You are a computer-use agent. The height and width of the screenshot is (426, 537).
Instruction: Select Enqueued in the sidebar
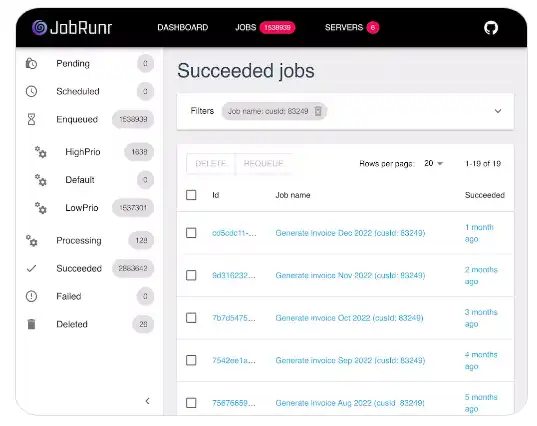point(89,119)
